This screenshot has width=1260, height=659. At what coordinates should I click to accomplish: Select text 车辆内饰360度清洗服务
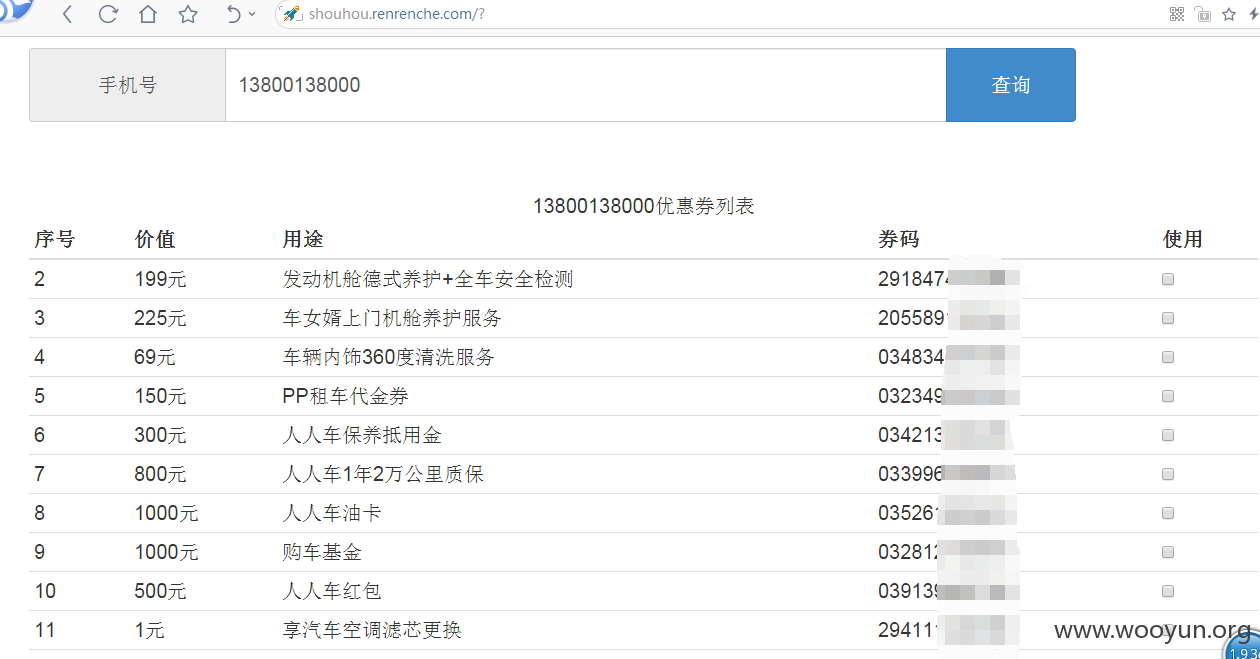(389, 357)
